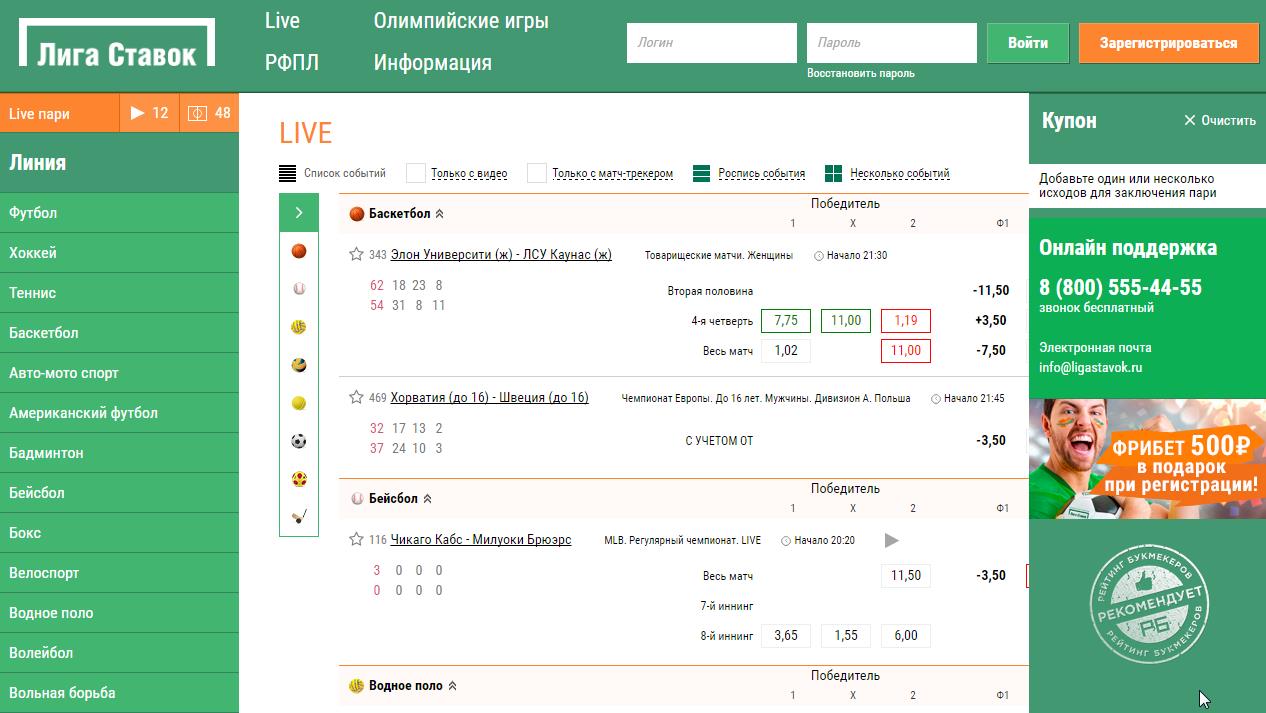Select Волейбол in the sports list

click(119, 653)
